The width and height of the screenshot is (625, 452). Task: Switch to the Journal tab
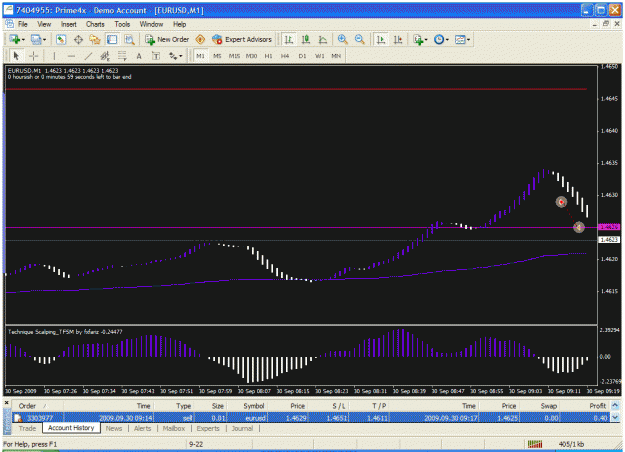tap(242, 428)
